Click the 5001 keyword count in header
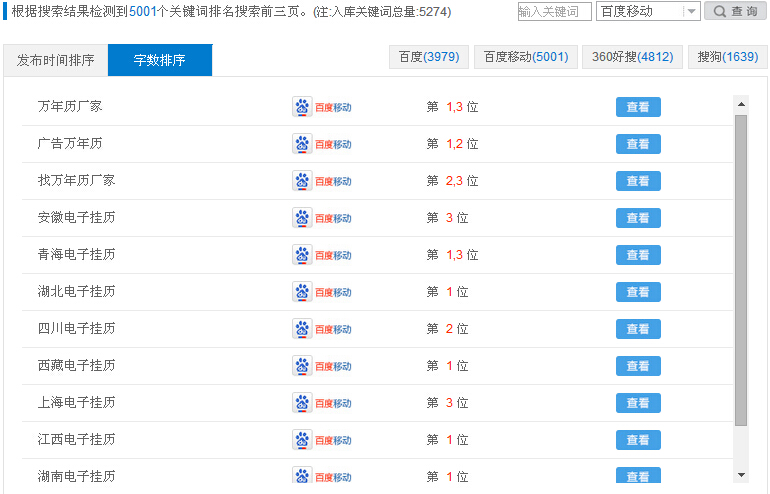The width and height of the screenshot is (770, 494). click(142, 11)
